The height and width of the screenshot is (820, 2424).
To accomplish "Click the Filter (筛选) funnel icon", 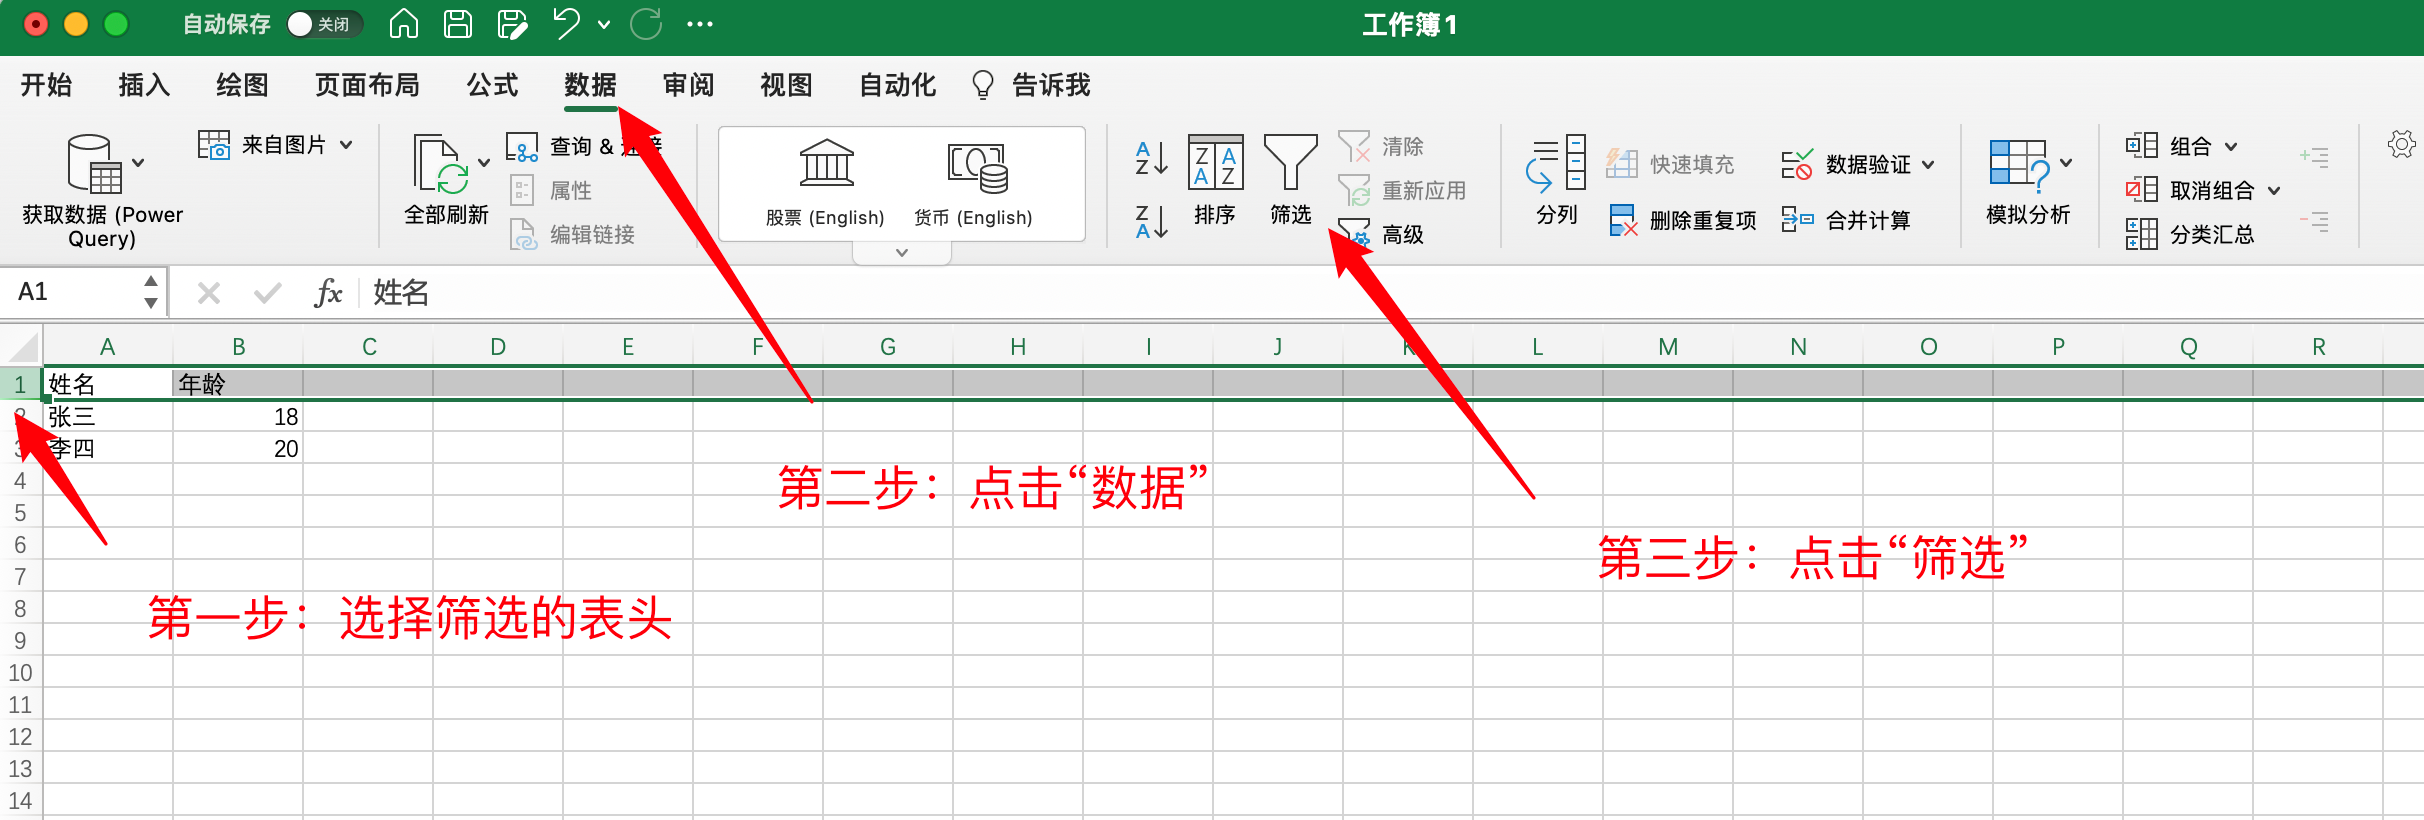I will 1290,165.
